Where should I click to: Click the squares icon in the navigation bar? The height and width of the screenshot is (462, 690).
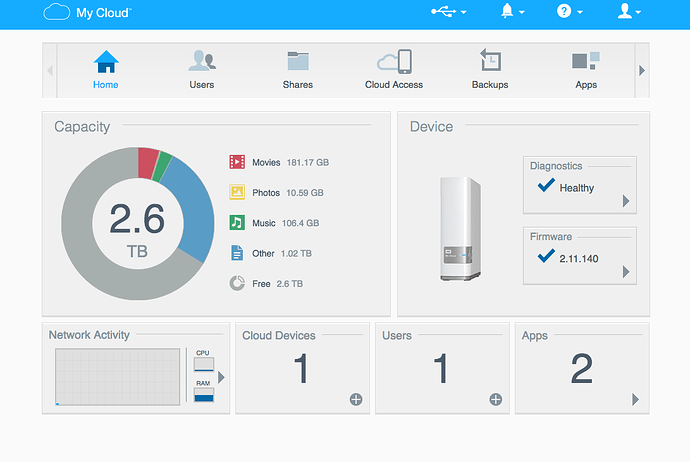[586, 61]
